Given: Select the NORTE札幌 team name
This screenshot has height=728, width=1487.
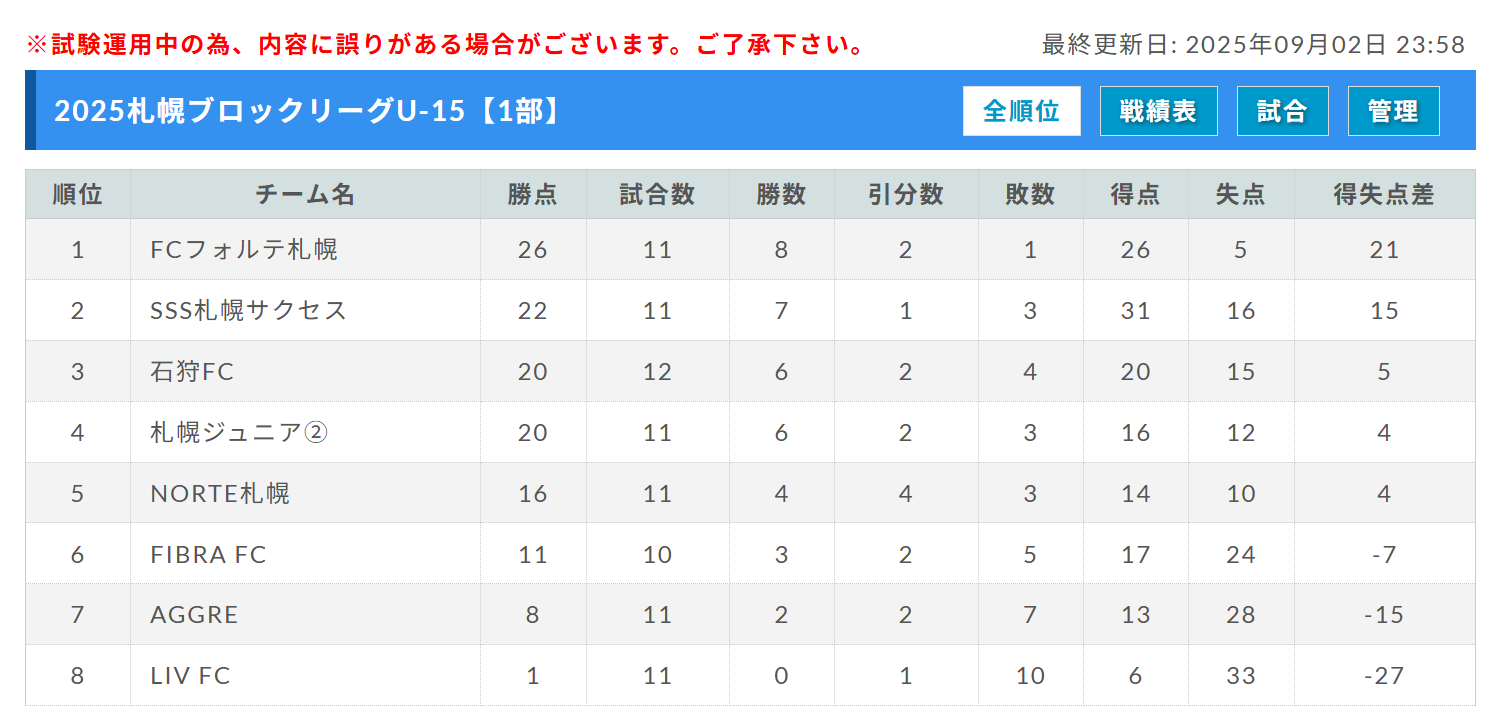Looking at the screenshot, I should pos(220,493).
